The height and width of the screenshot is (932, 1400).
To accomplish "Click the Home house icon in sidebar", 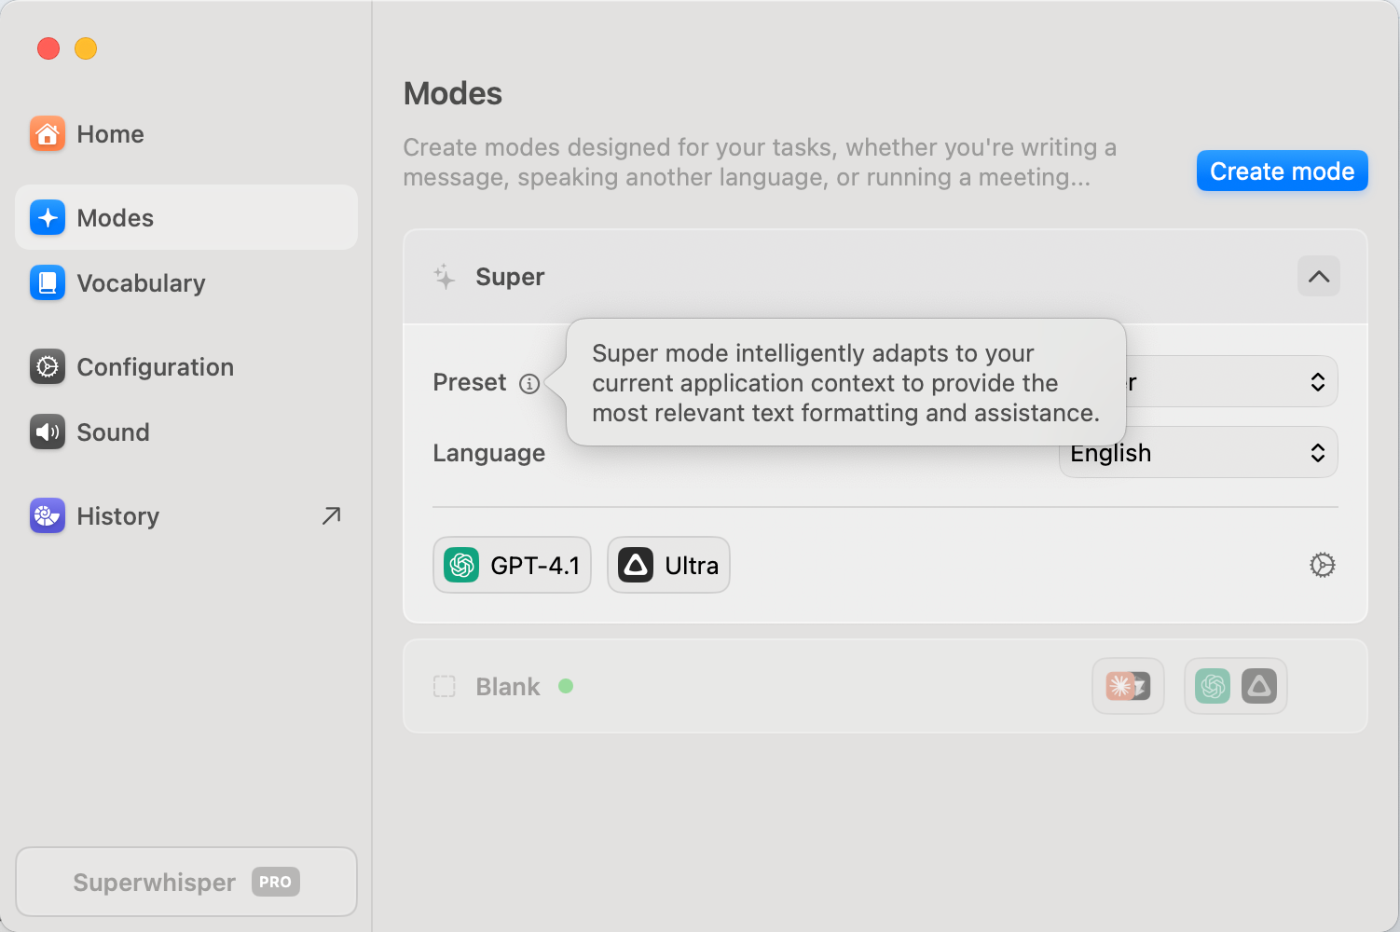I will tap(47, 134).
